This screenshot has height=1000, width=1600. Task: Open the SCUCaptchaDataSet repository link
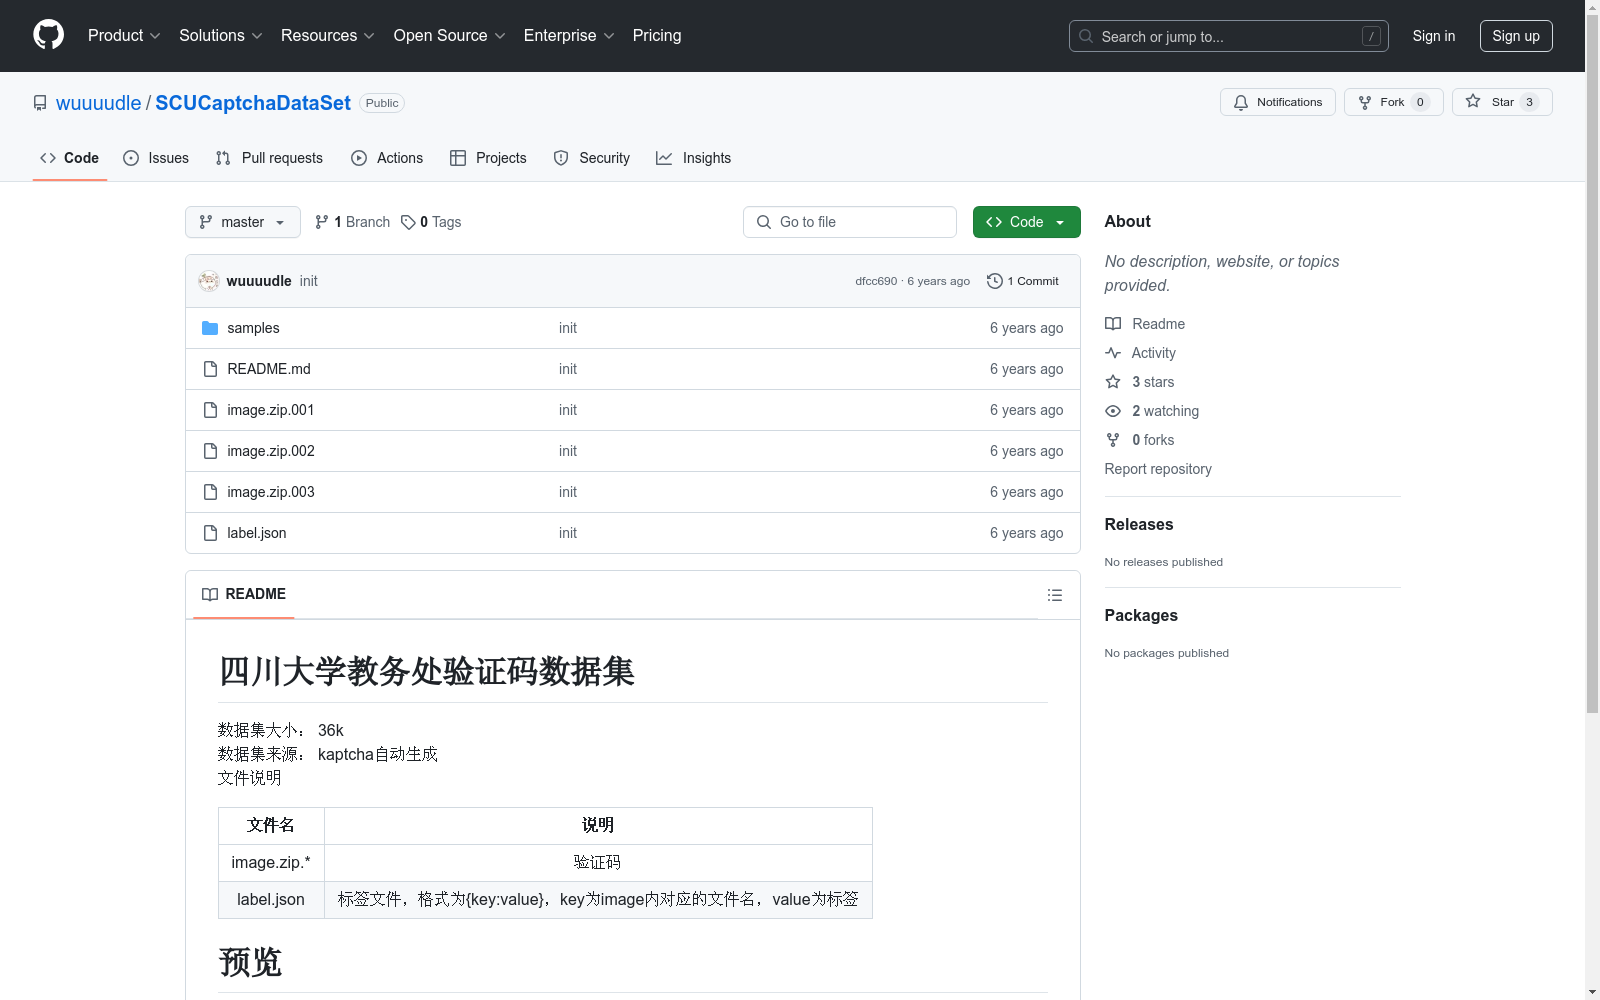(x=253, y=103)
